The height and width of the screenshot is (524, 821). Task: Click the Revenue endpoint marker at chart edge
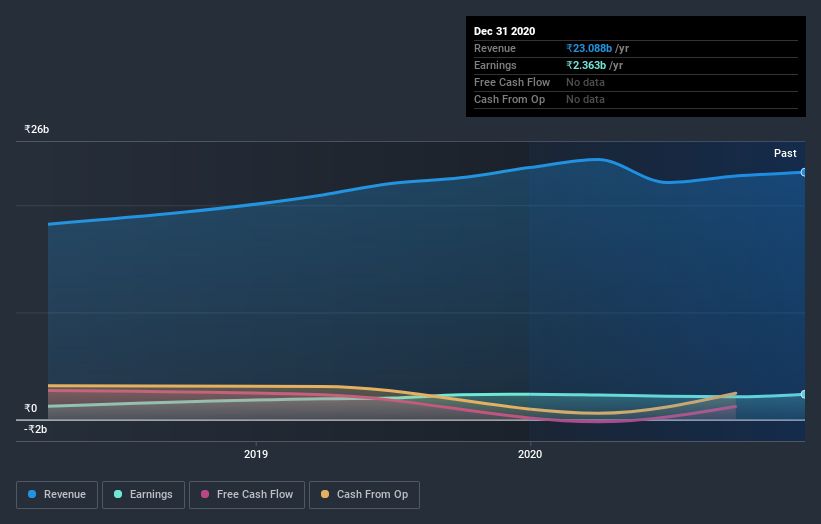[x=804, y=172]
